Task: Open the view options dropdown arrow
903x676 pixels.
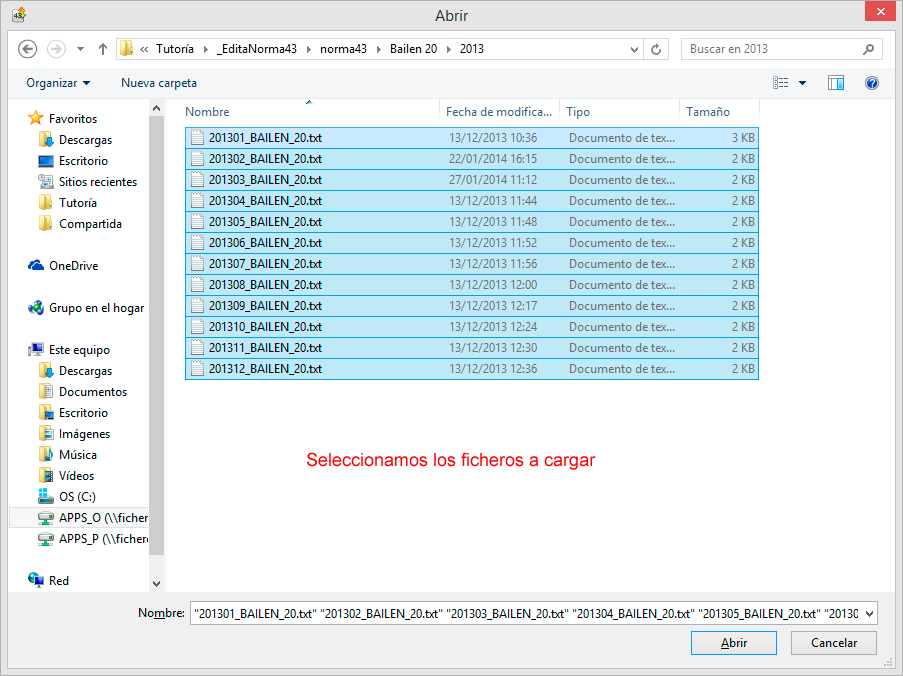Action: click(x=802, y=83)
